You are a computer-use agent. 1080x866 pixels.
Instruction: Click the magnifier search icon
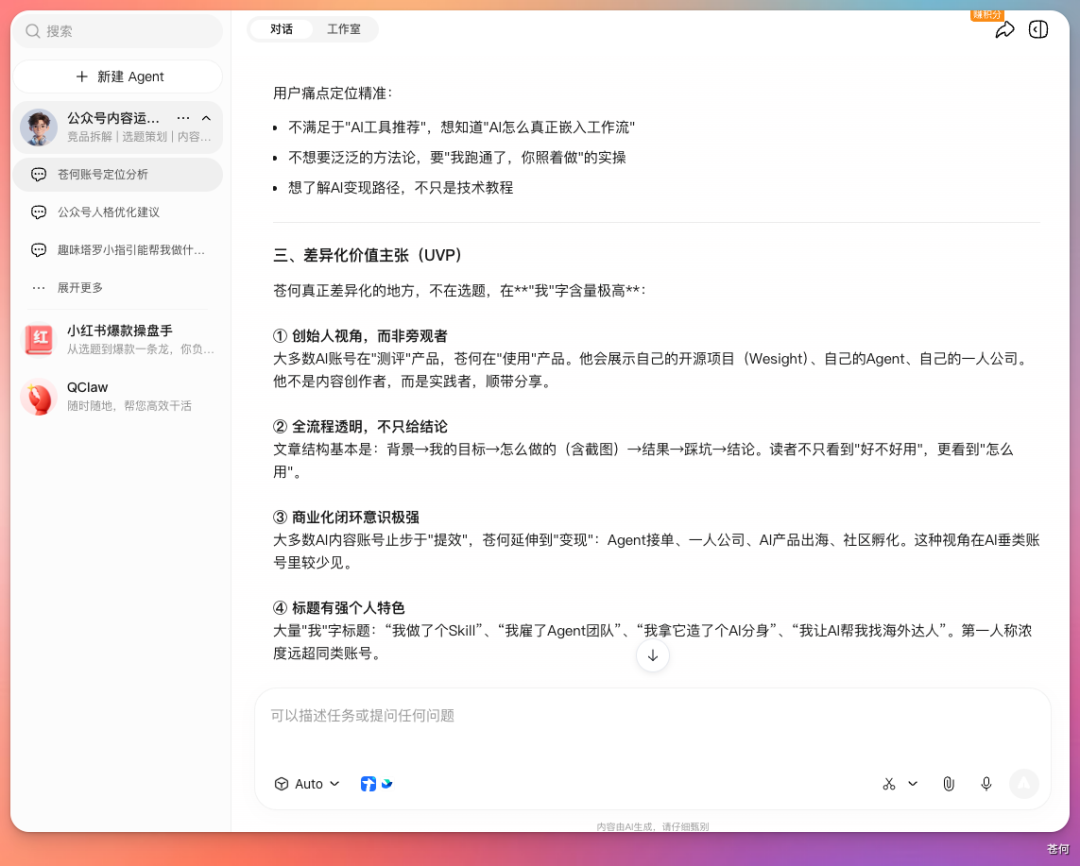[32, 31]
